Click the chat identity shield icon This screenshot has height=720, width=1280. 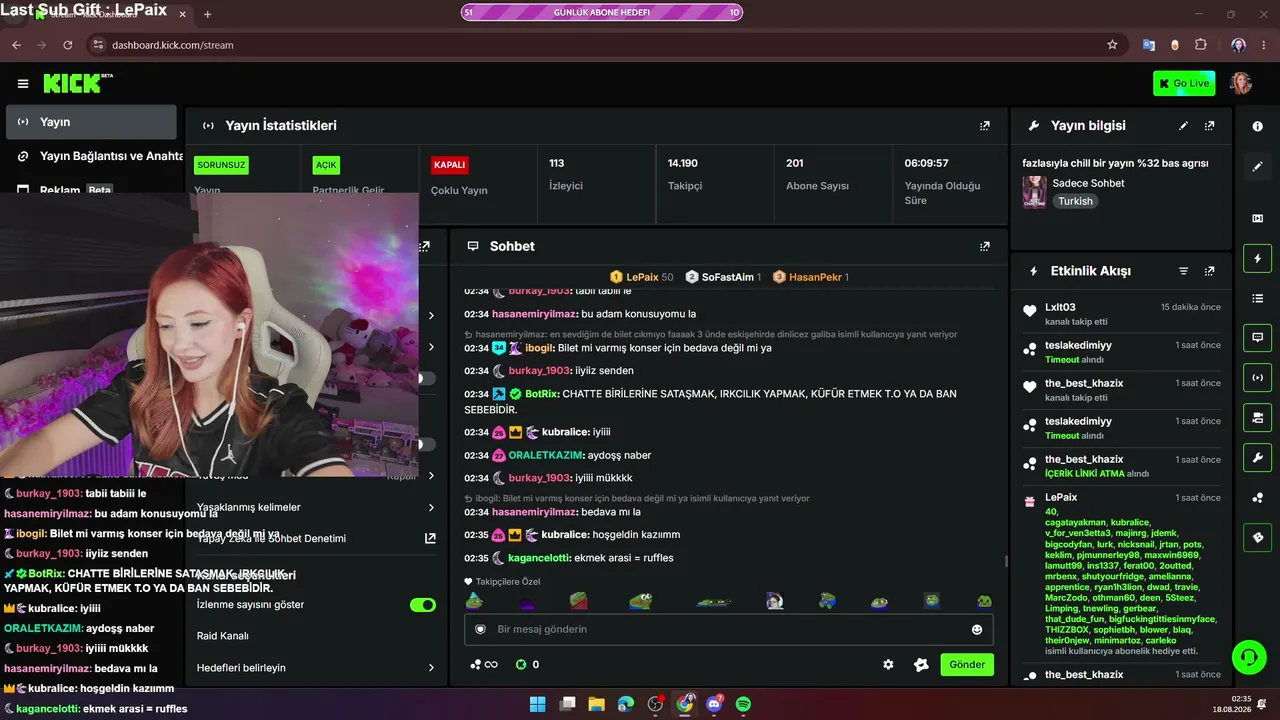click(480, 629)
